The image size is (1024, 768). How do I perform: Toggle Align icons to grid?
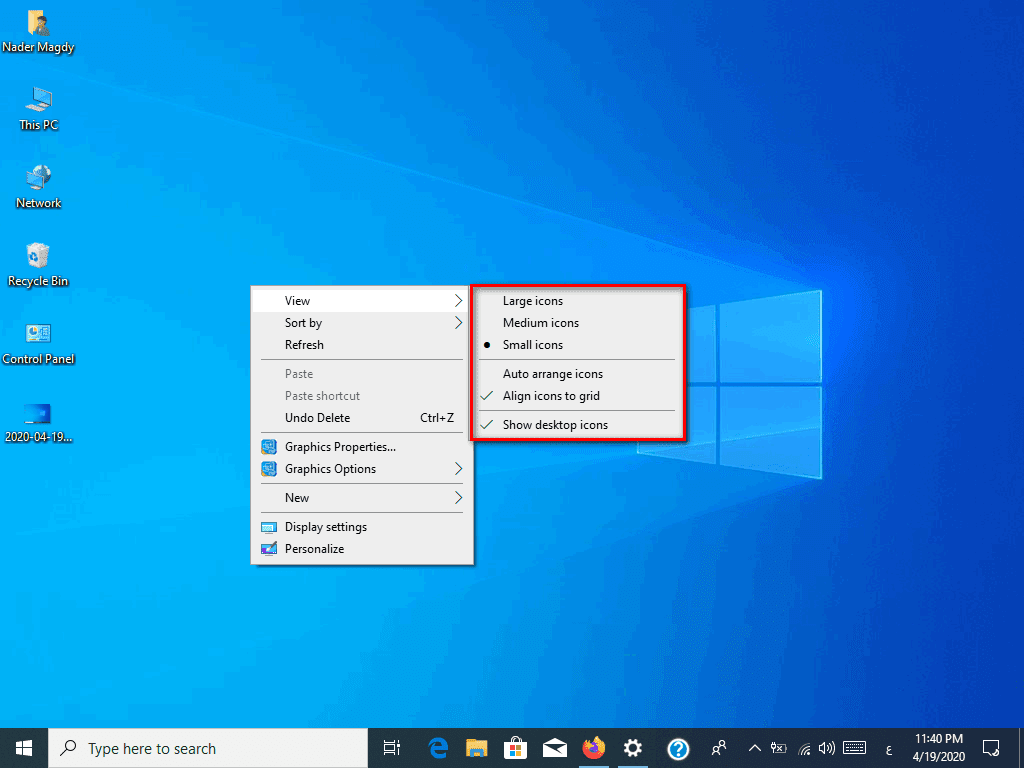577,396
